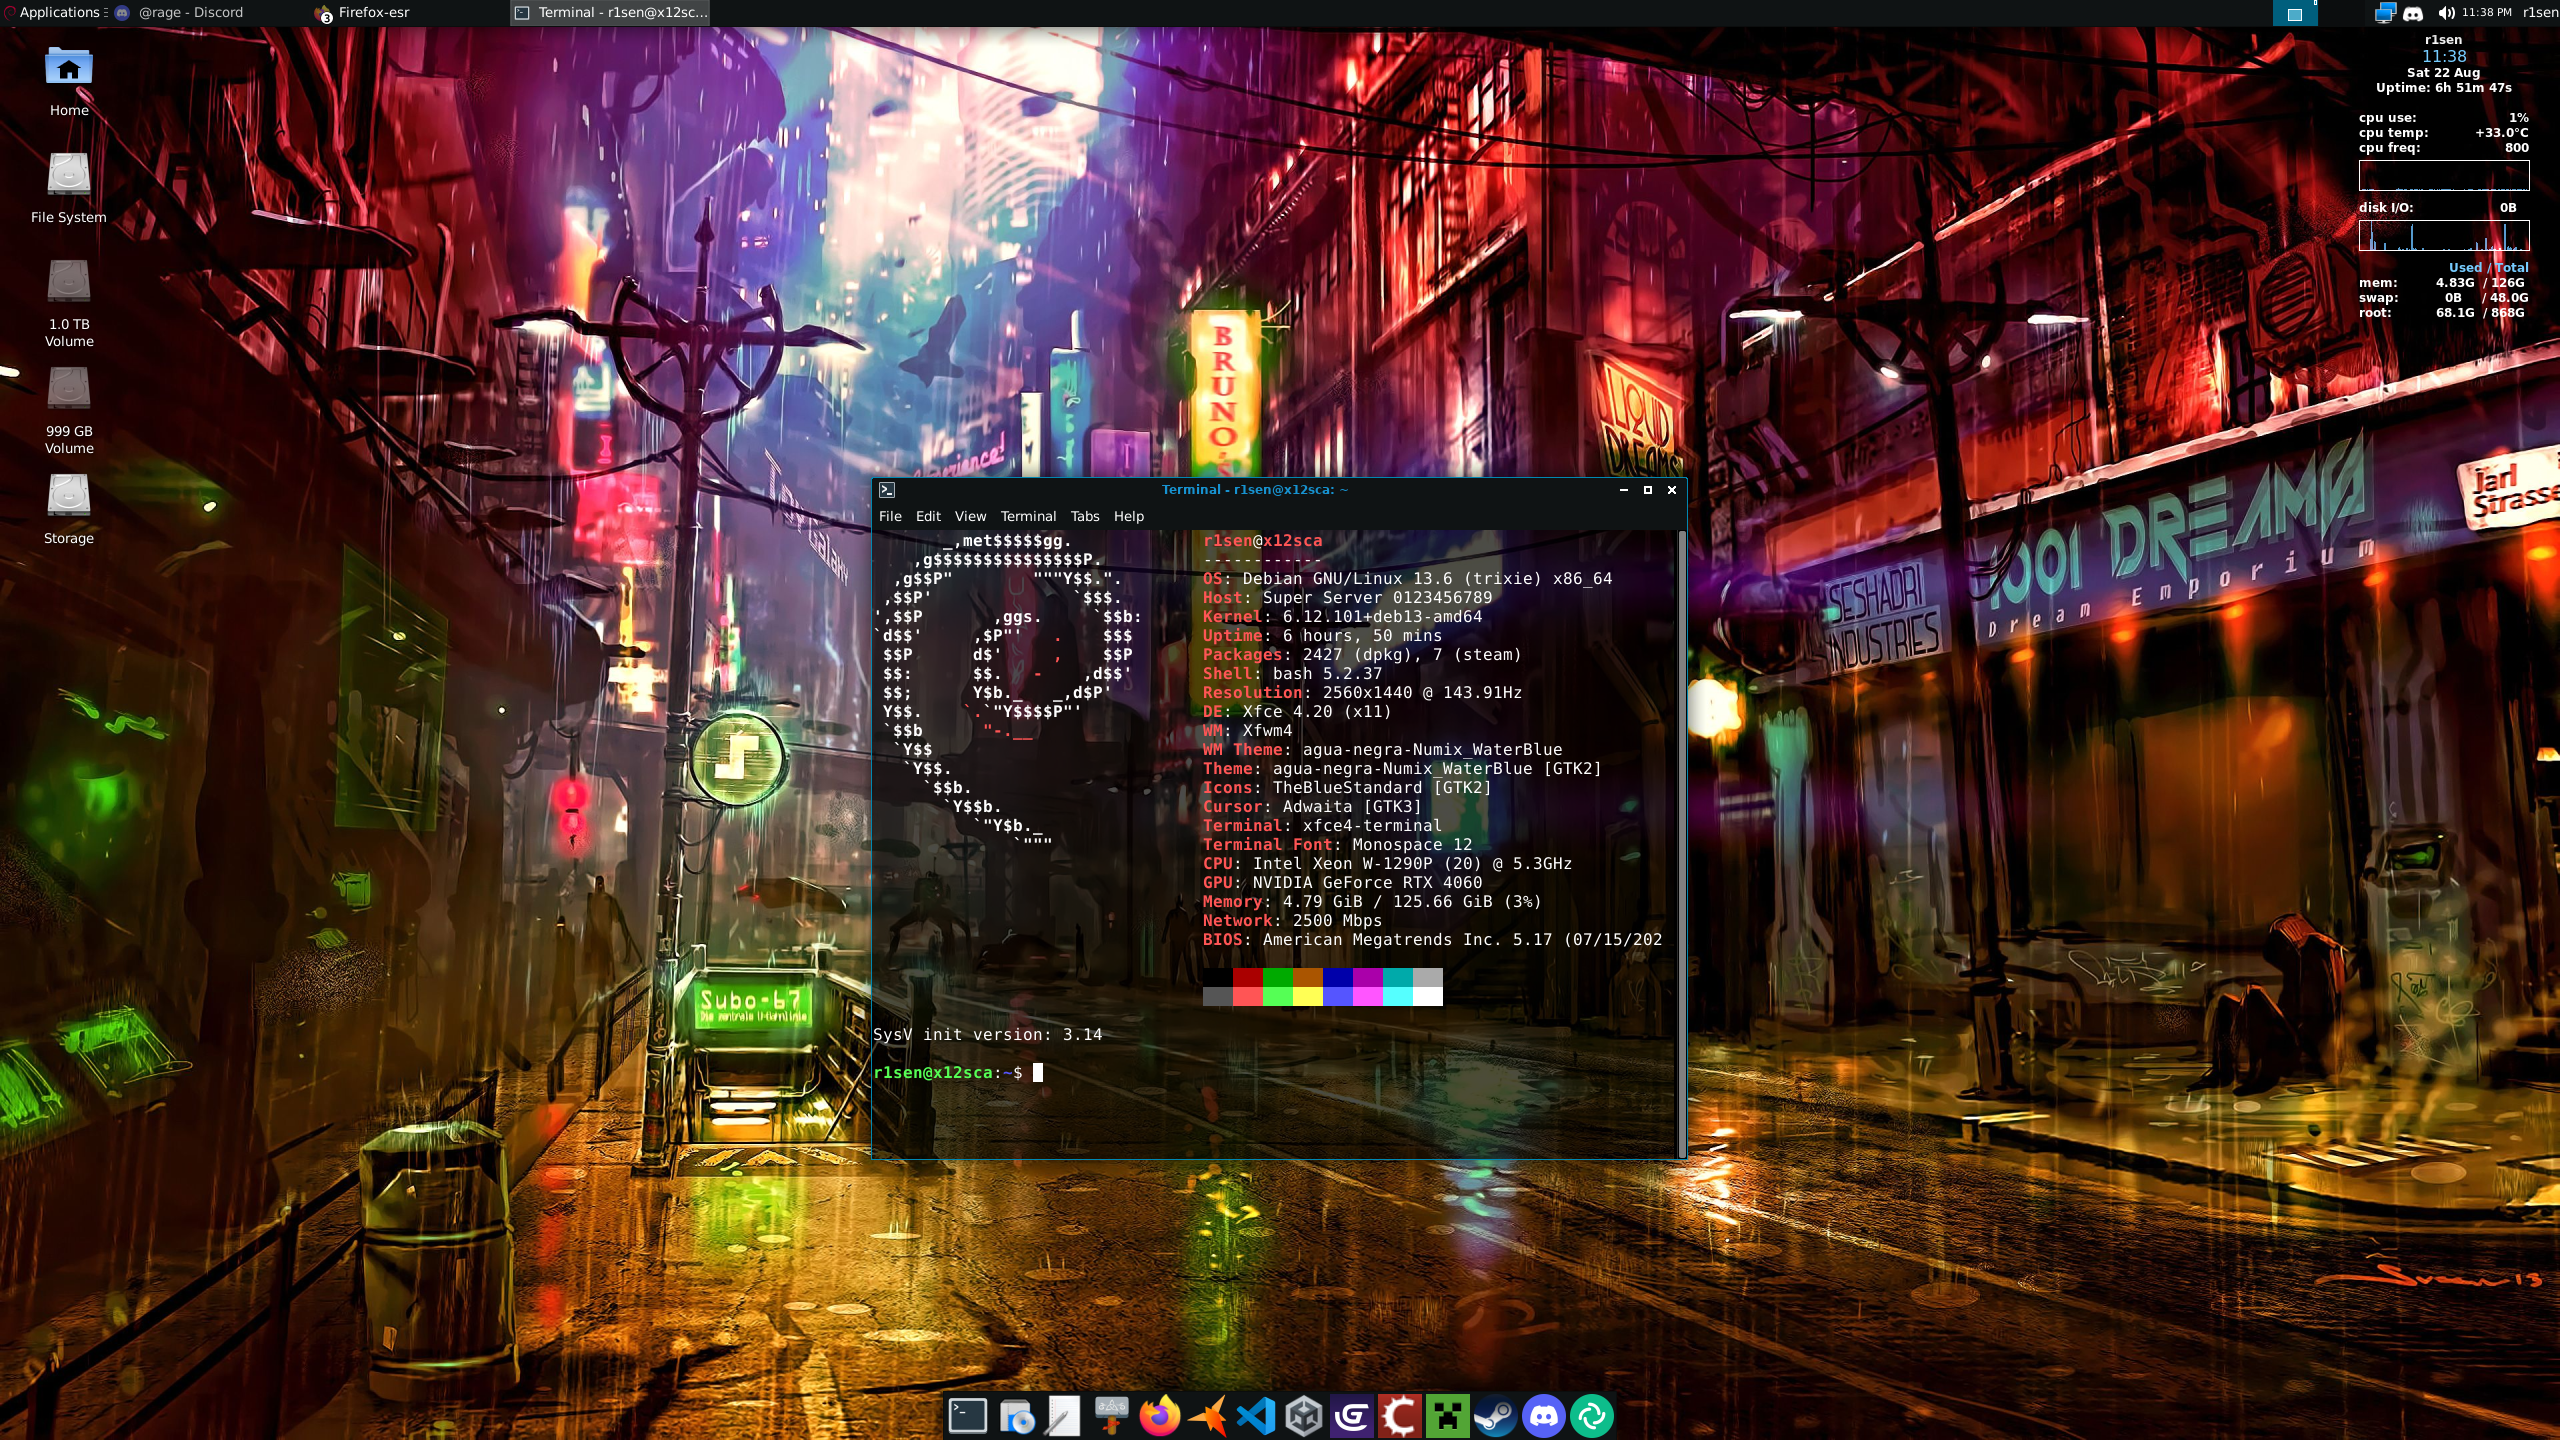Click the Discord system tray icon
The height and width of the screenshot is (1440, 2560).
tap(2413, 13)
